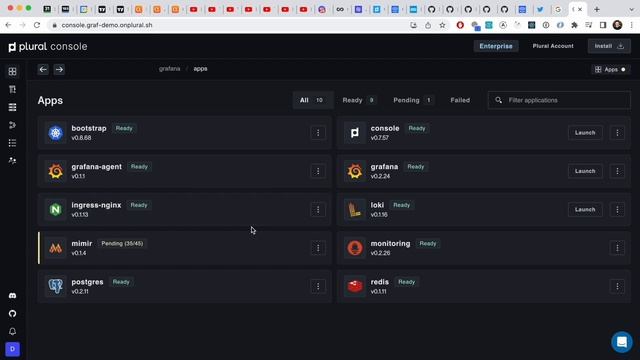640x360 pixels.
Task: Click the forward arrow in console header
Action: [59, 69]
